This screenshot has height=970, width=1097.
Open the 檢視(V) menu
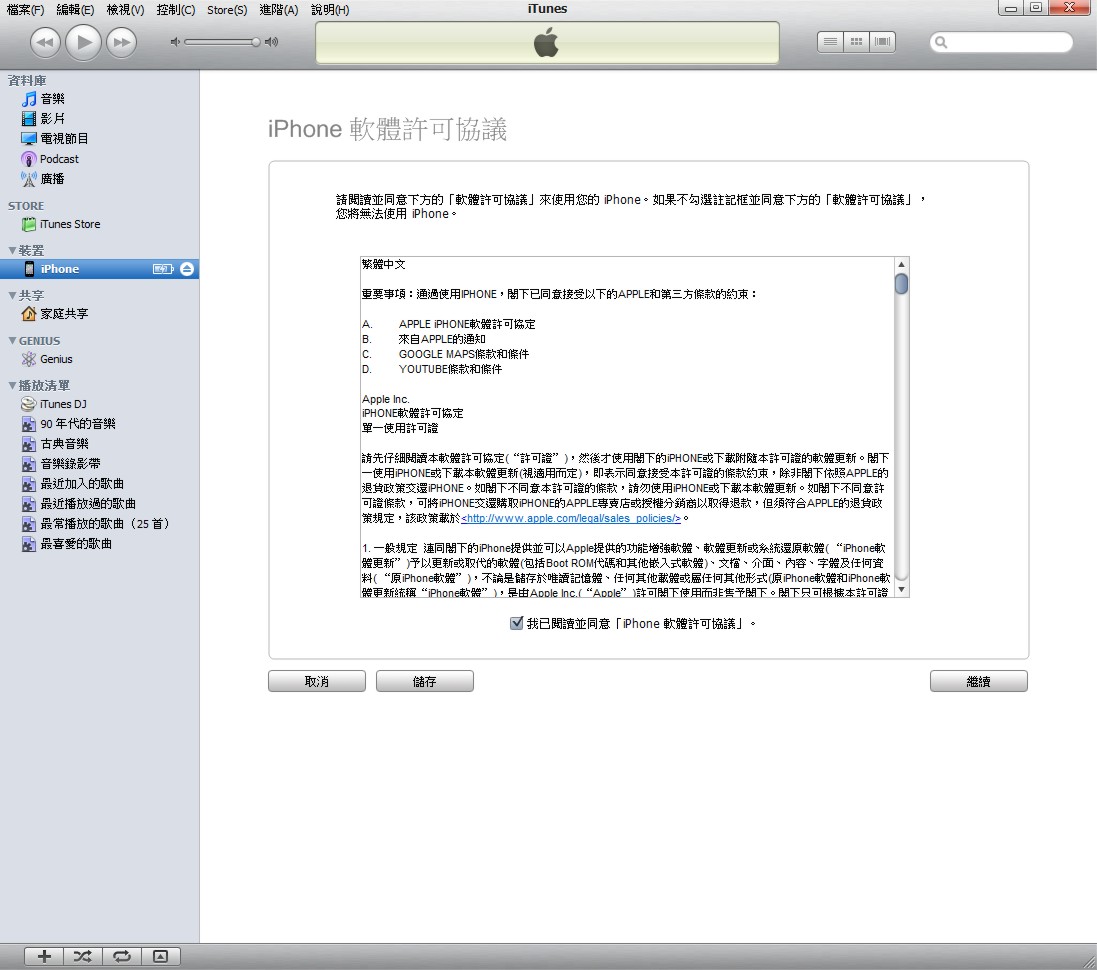click(125, 10)
